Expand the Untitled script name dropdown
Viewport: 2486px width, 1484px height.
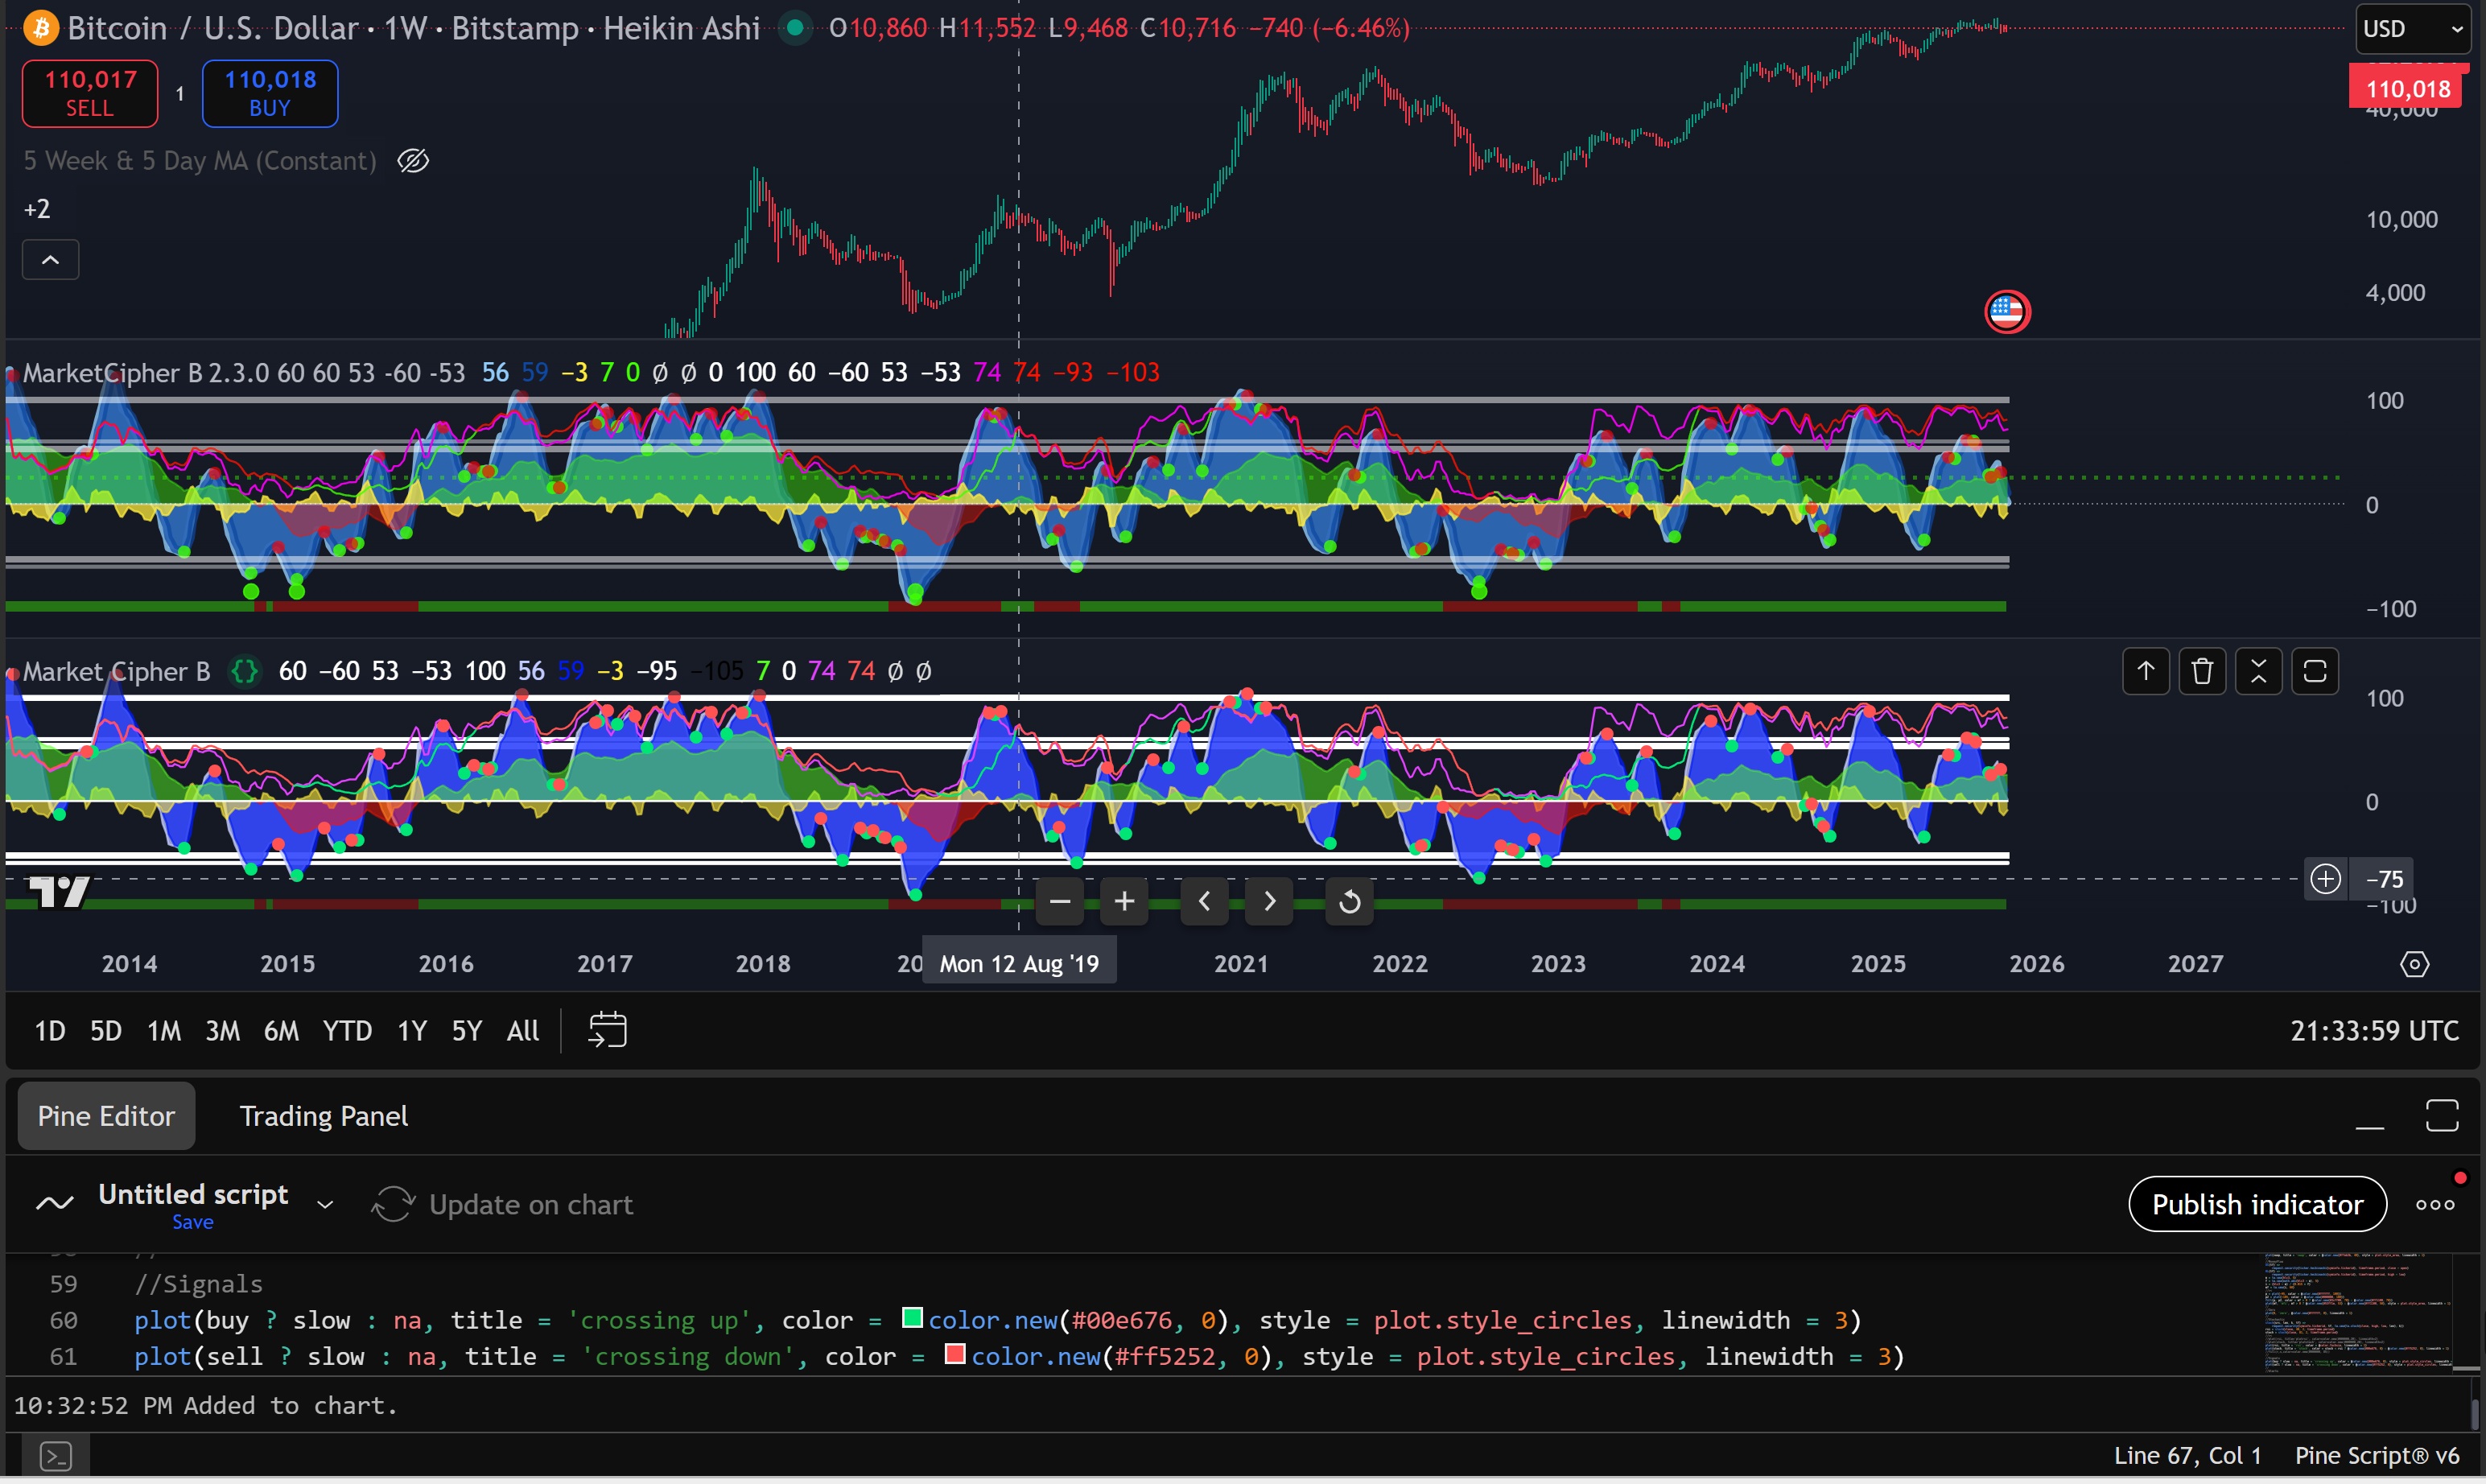pyautogui.click(x=325, y=1205)
